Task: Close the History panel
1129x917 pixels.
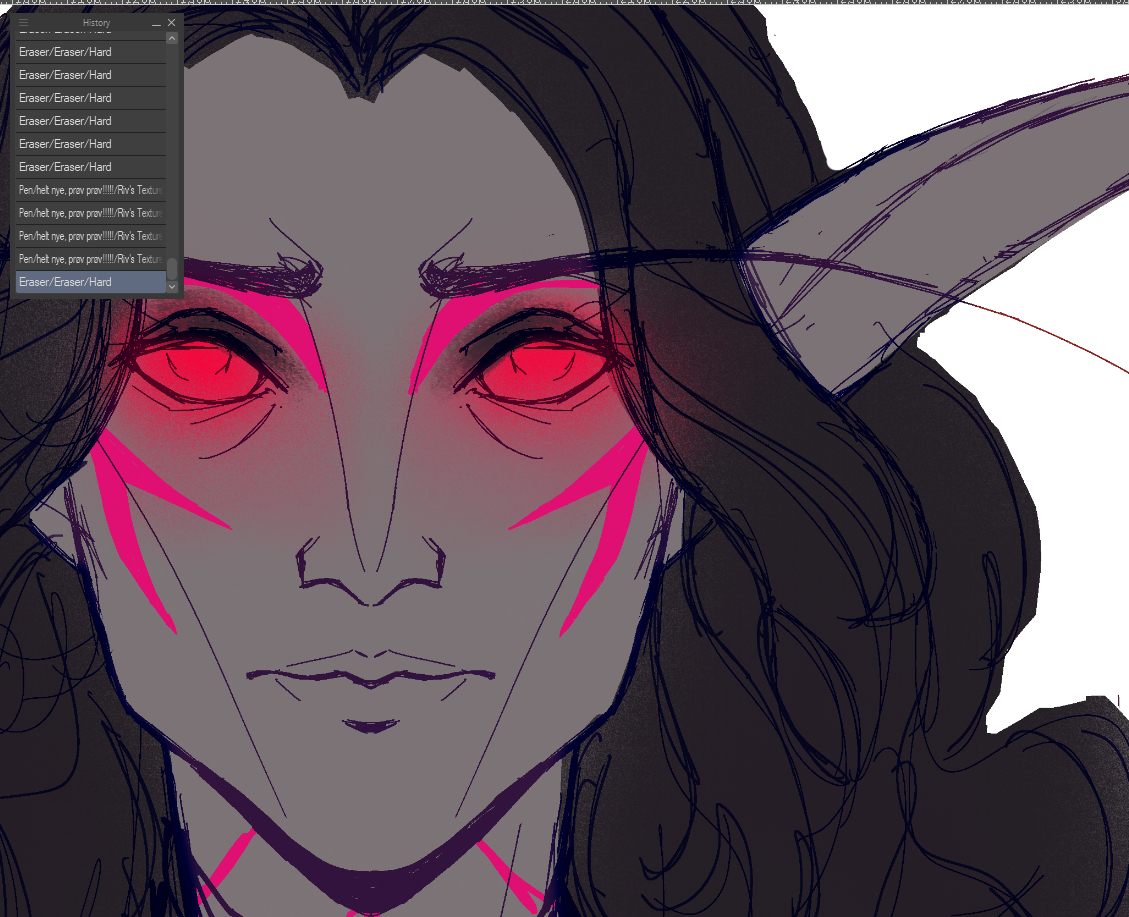Action: [172, 22]
